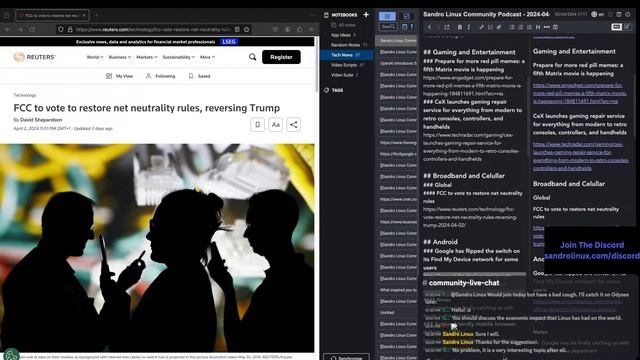The height and width of the screenshot is (360, 640).
Task: Apply italic formatting in Joplin toolbar
Action: 469,27
